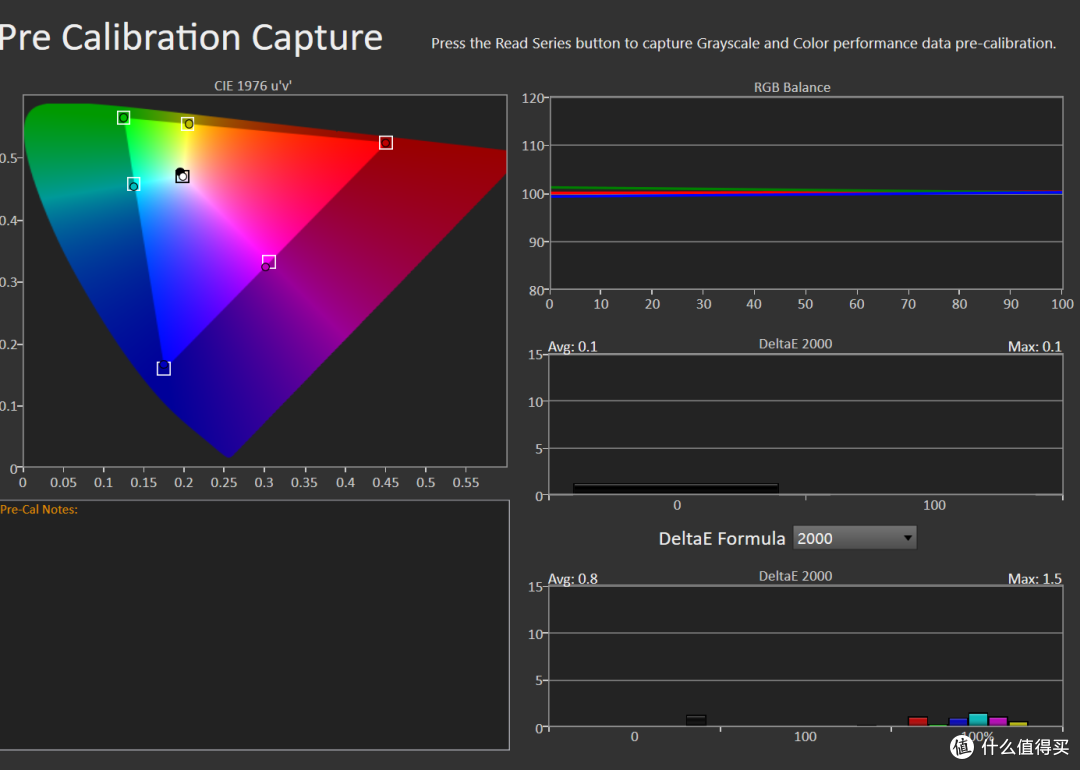Click the yellow bar in color DeltaE chart
This screenshot has height=770, width=1080.
1018,723
